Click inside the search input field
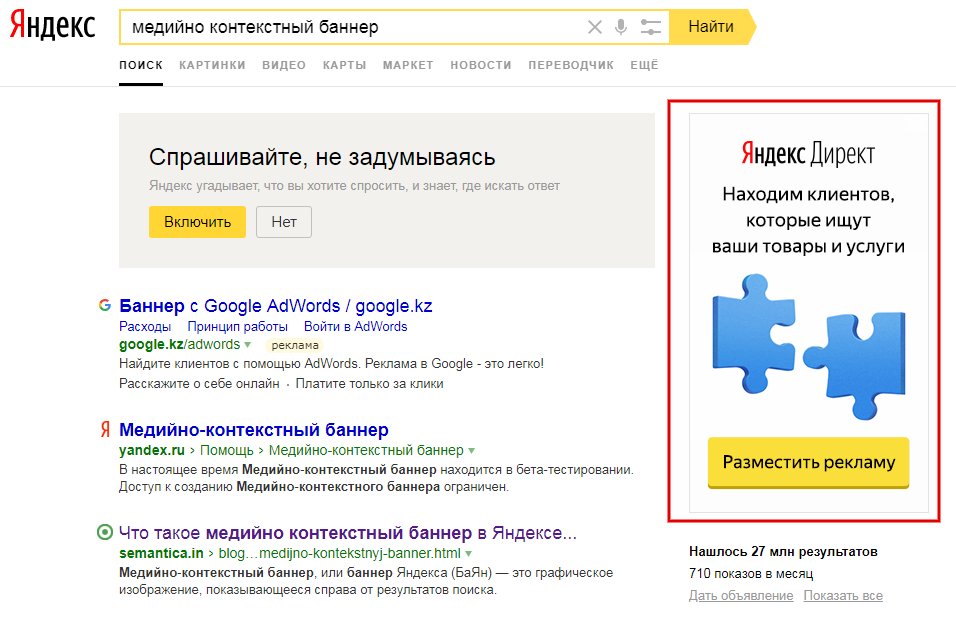 (x=350, y=28)
